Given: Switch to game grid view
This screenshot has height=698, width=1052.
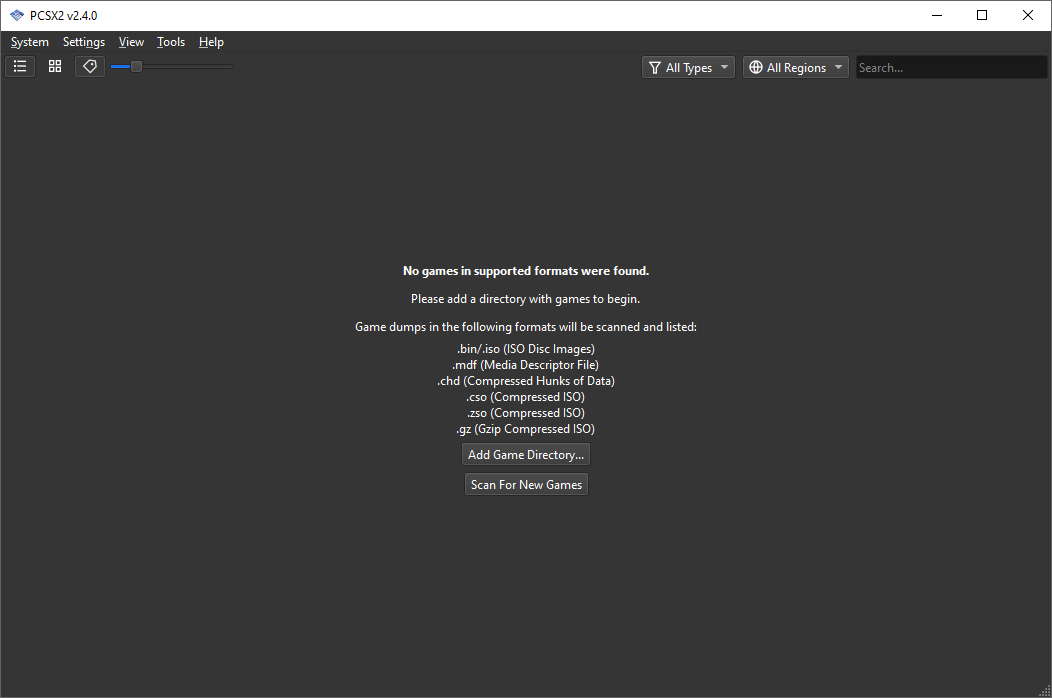Looking at the screenshot, I should coord(55,67).
